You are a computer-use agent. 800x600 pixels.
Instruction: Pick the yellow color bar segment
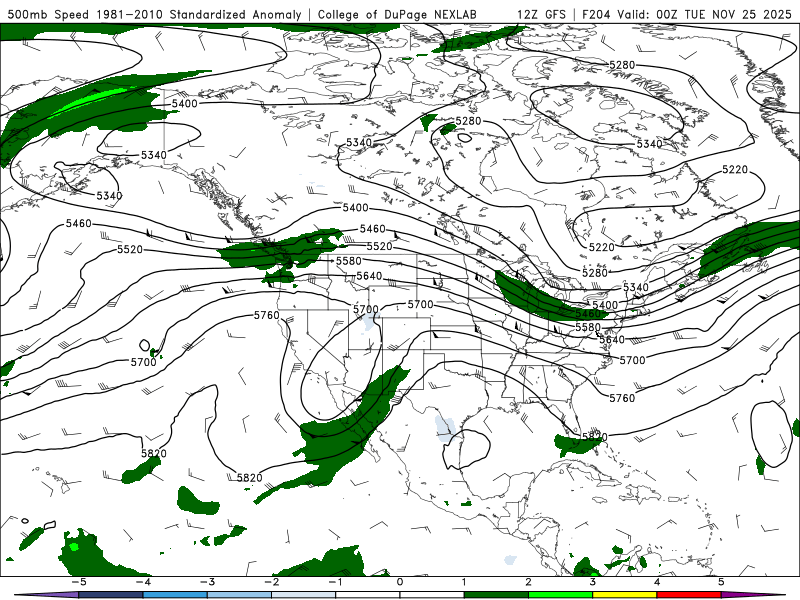[625, 595]
